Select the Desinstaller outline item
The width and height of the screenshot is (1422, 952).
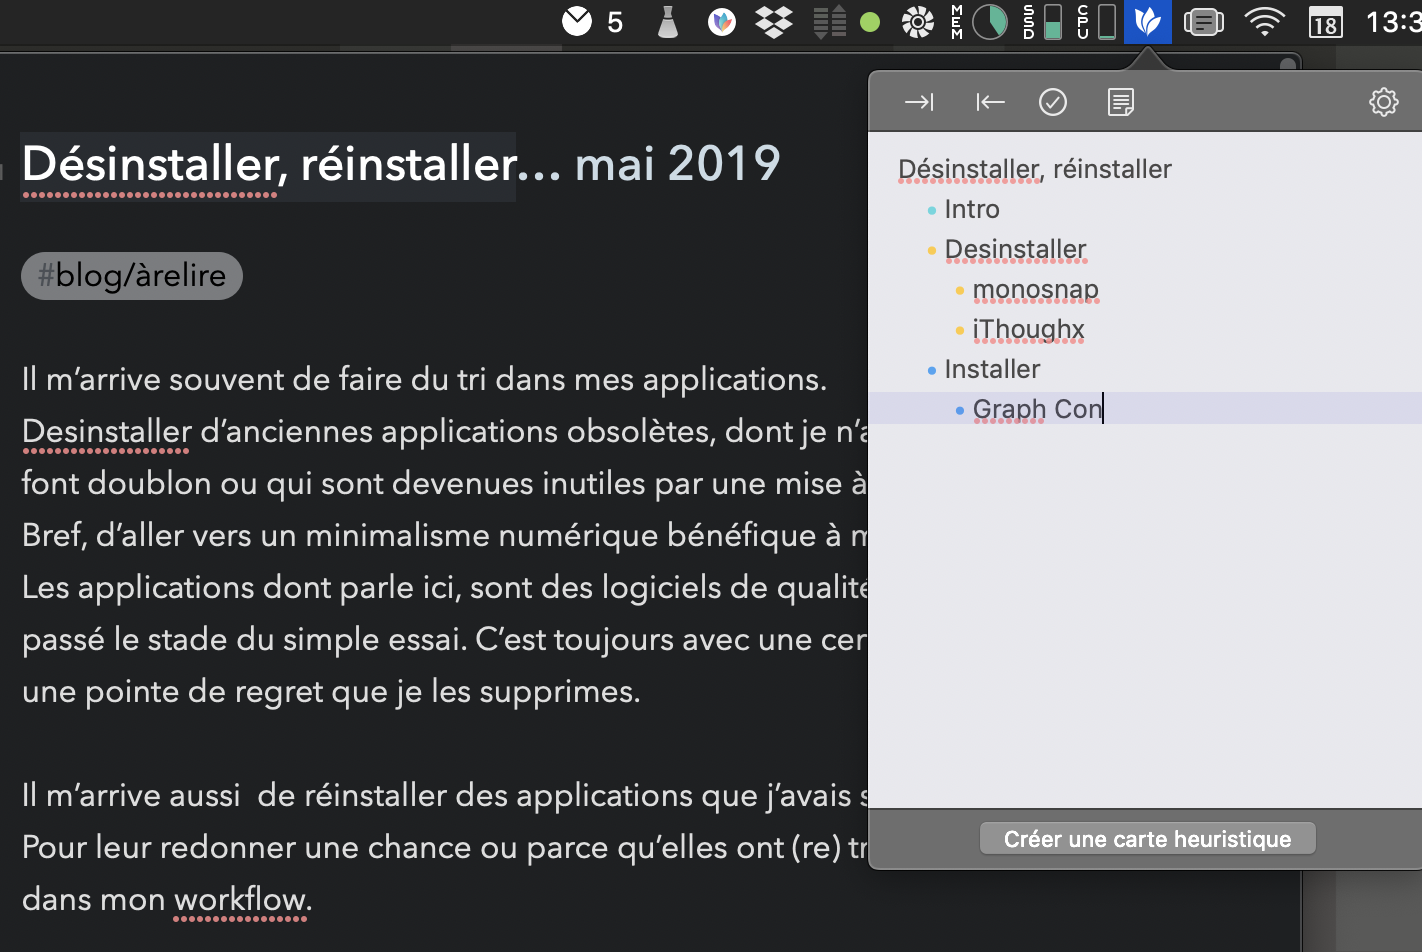(x=1015, y=249)
